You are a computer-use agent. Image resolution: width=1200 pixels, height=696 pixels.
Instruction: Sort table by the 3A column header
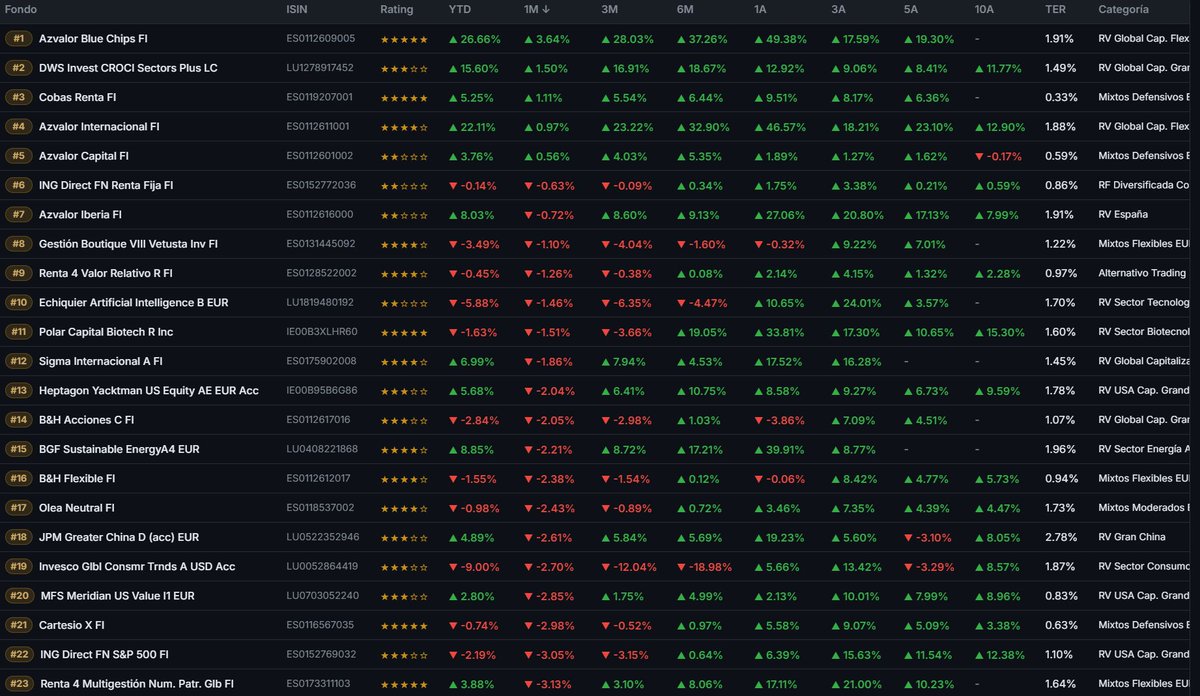coord(839,9)
